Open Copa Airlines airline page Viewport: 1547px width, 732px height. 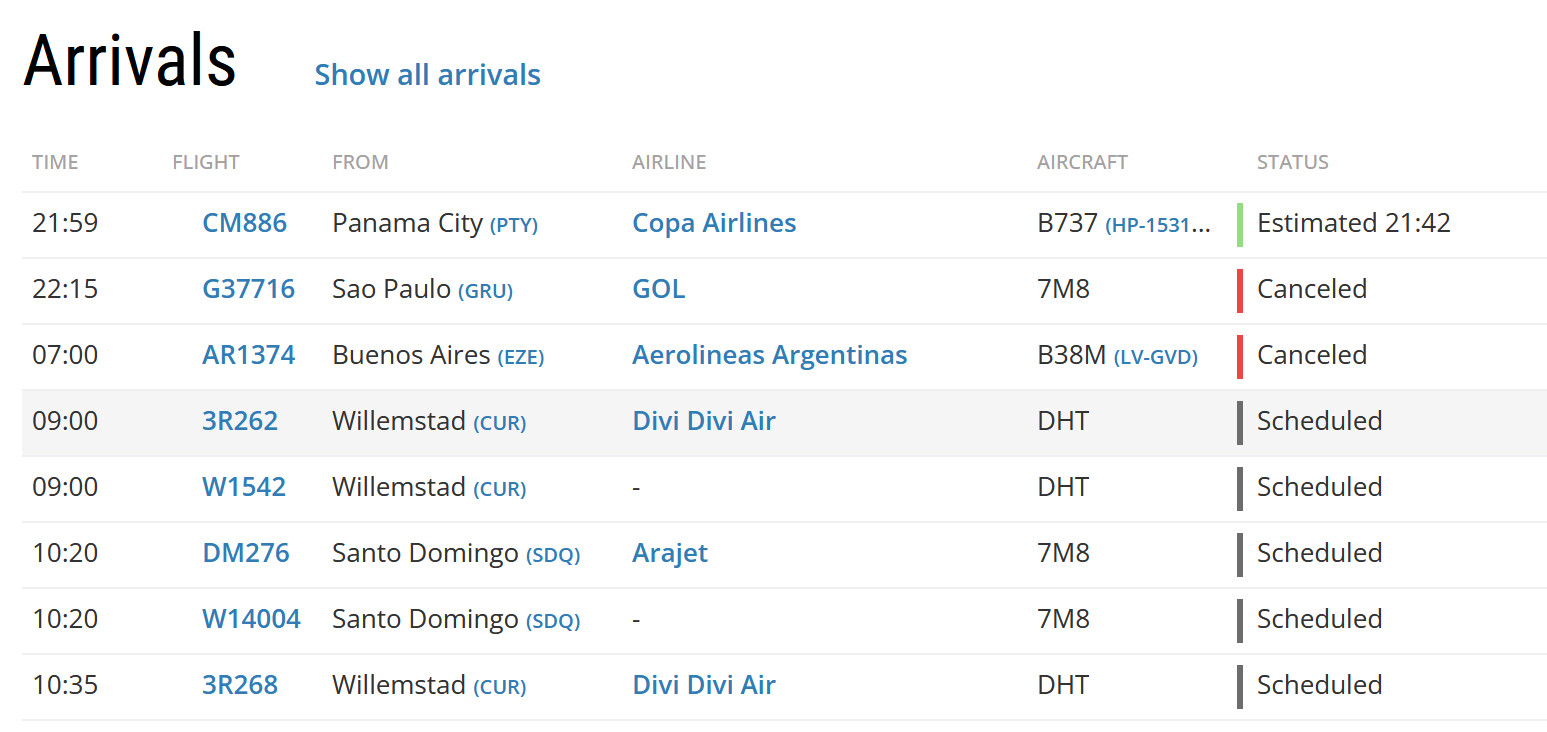coord(714,223)
